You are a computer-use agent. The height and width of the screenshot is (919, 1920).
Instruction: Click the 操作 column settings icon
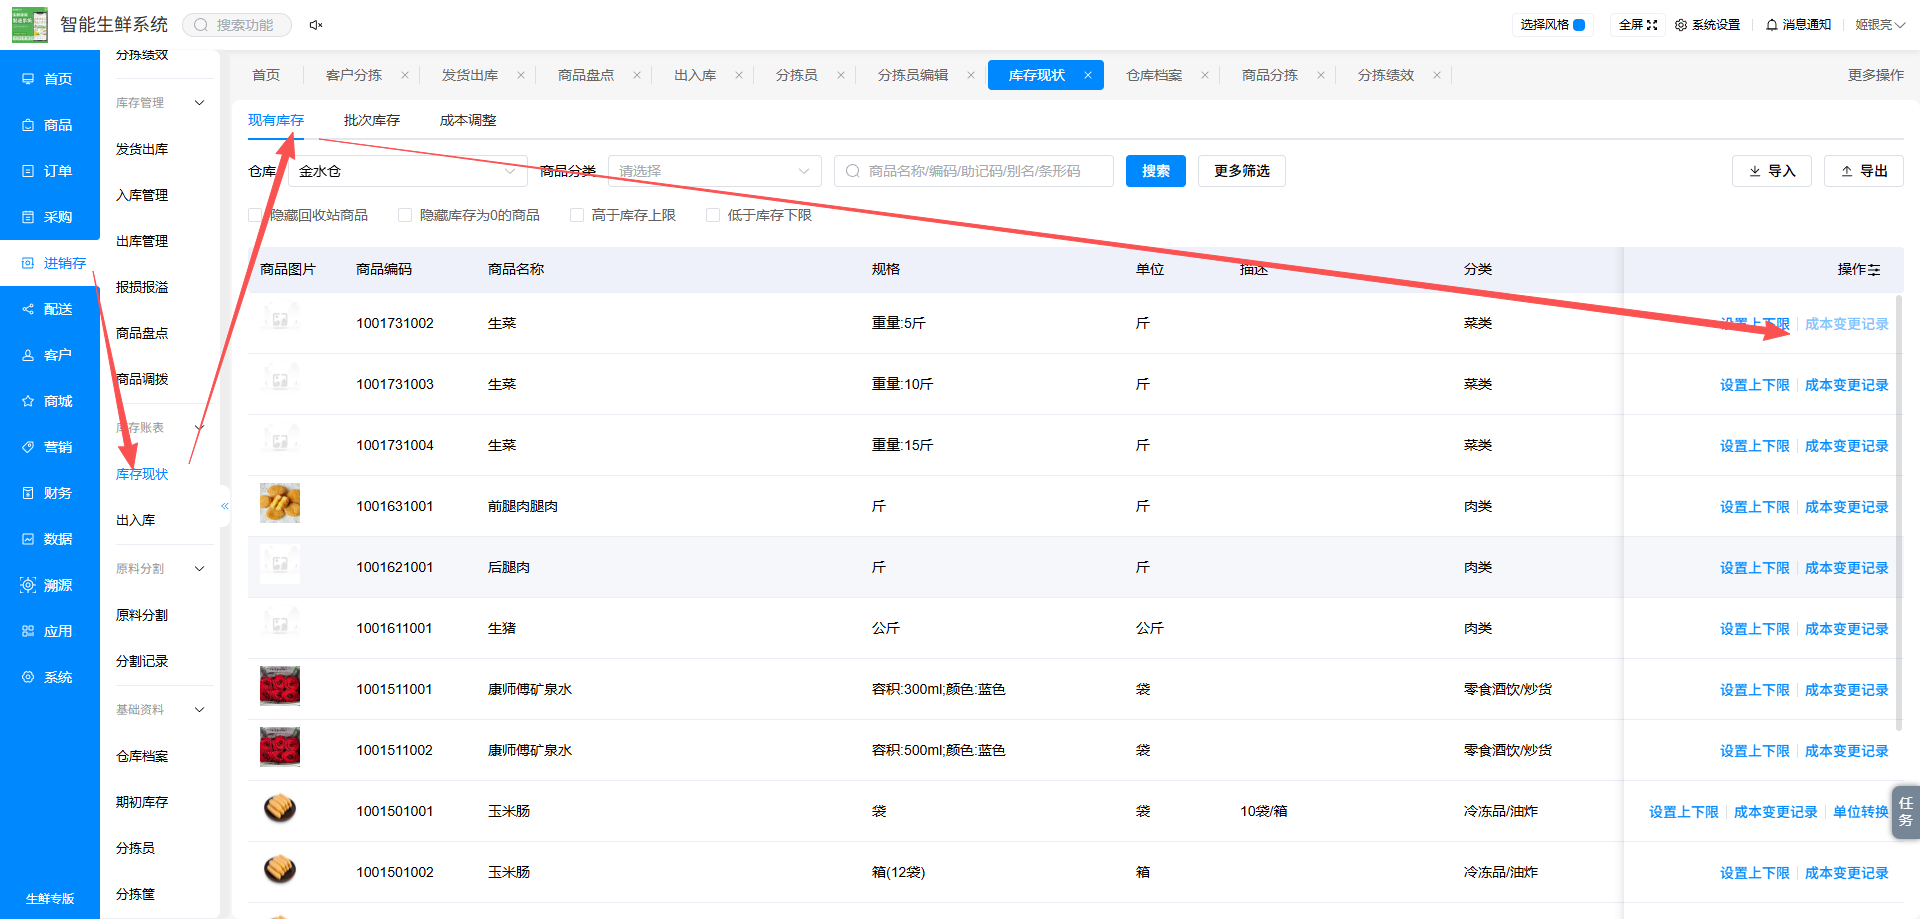pyautogui.click(x=1874, y=270)
